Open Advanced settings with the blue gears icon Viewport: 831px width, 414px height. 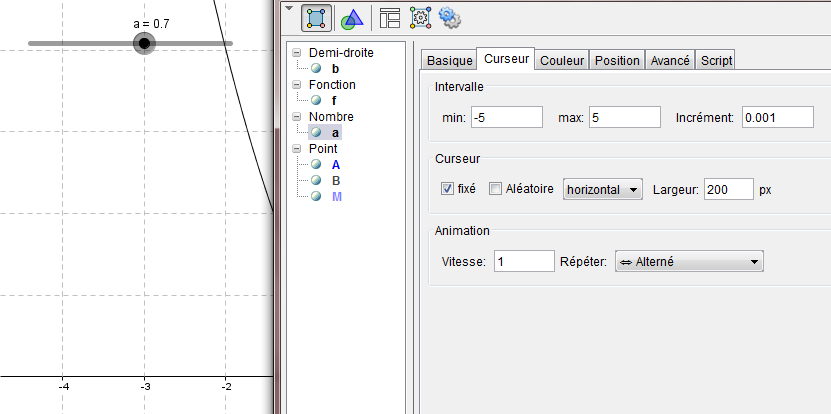(449, 17)
